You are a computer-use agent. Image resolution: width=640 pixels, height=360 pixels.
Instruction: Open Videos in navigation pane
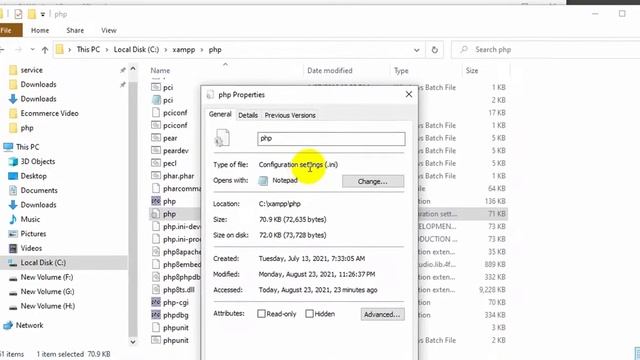pyautogui.click(x=31, y=248)
